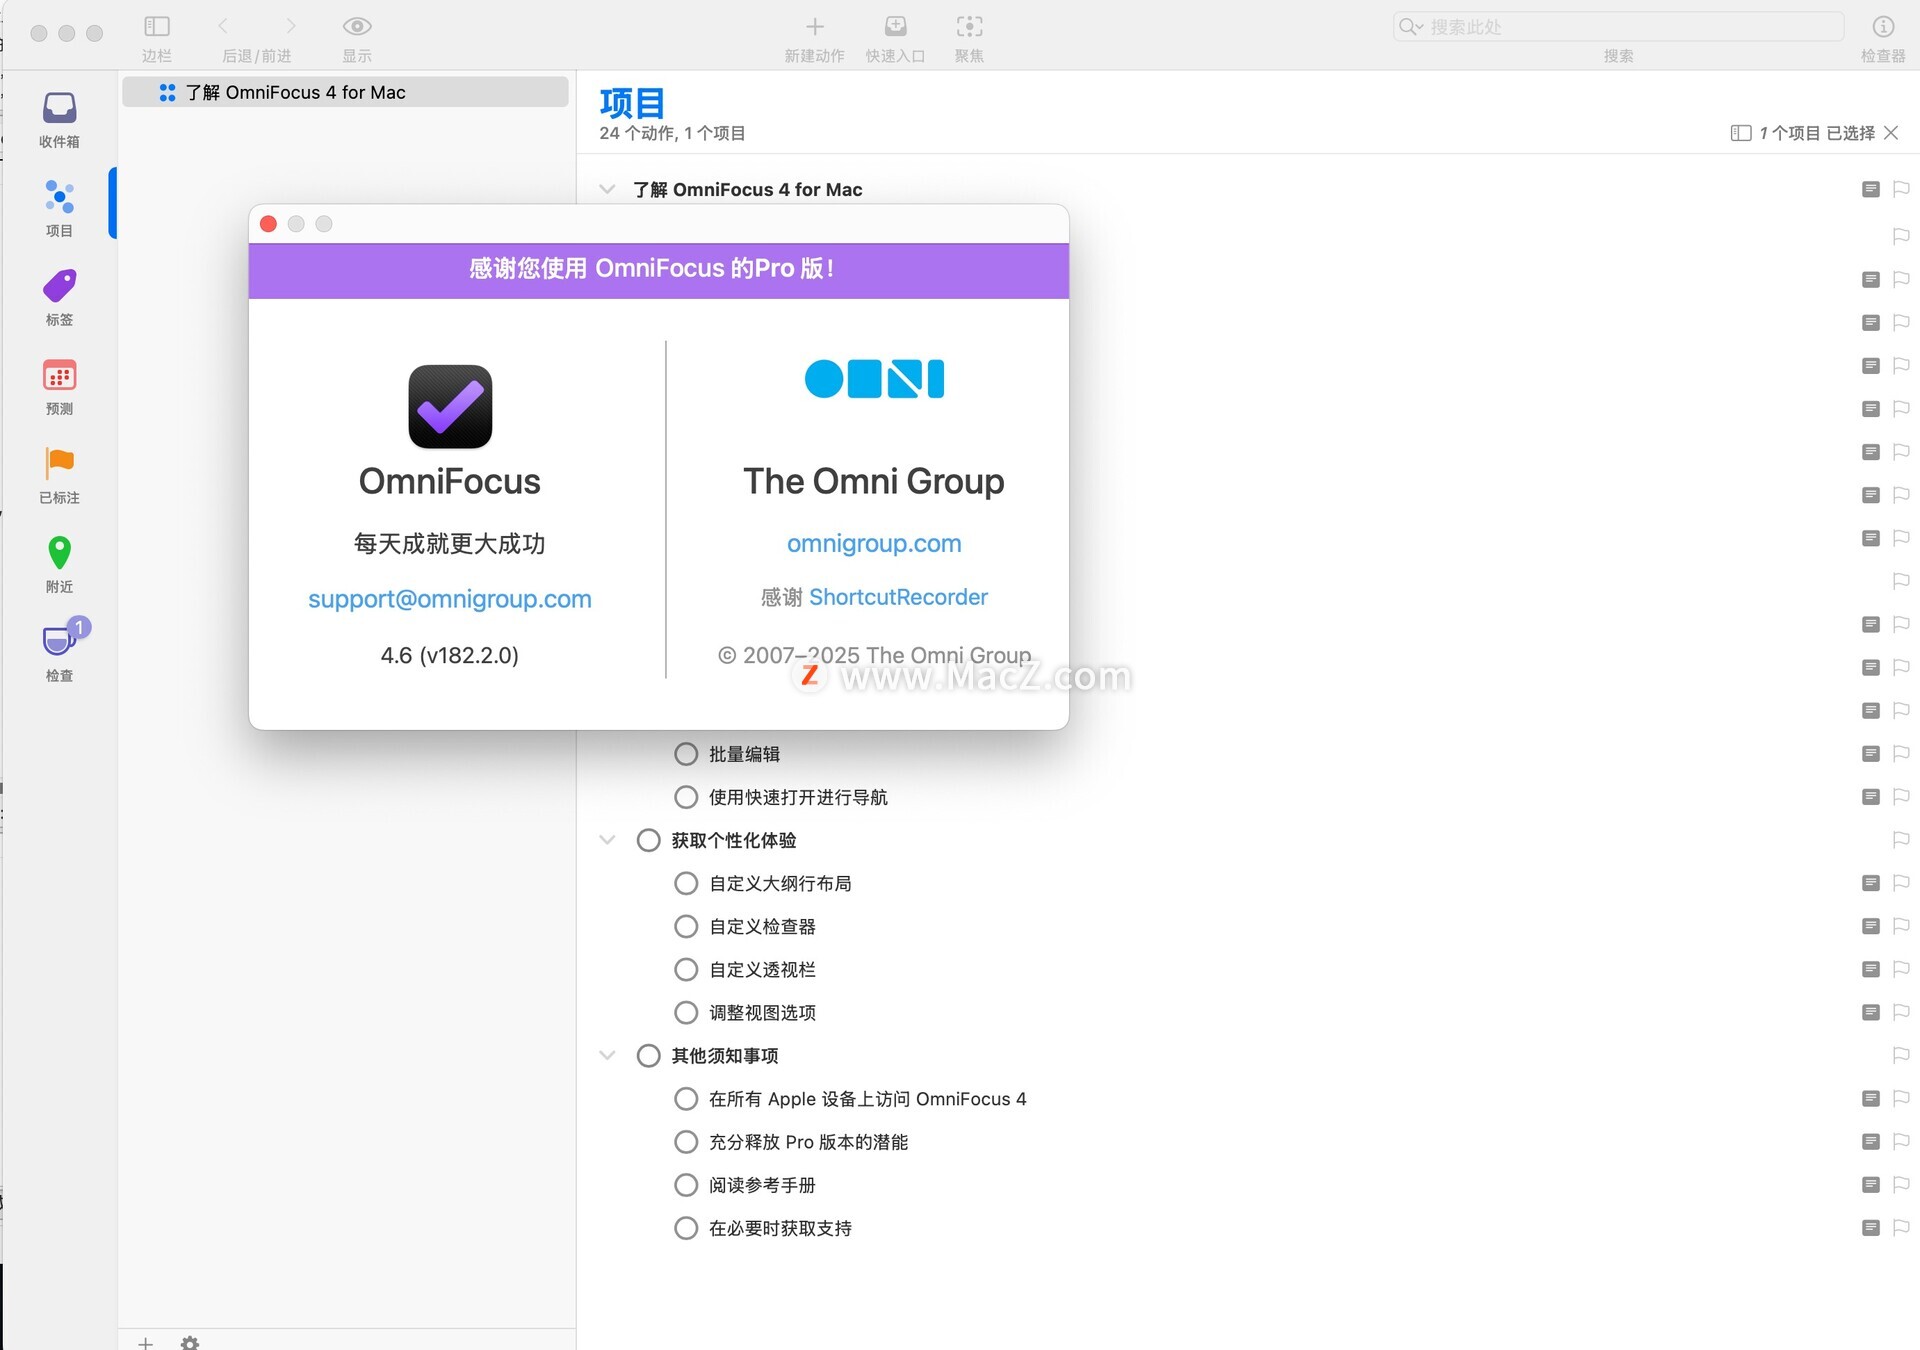Check the 自定义透视栏 status circle
Screen dimensions: 1920x1350
[686, 969]
